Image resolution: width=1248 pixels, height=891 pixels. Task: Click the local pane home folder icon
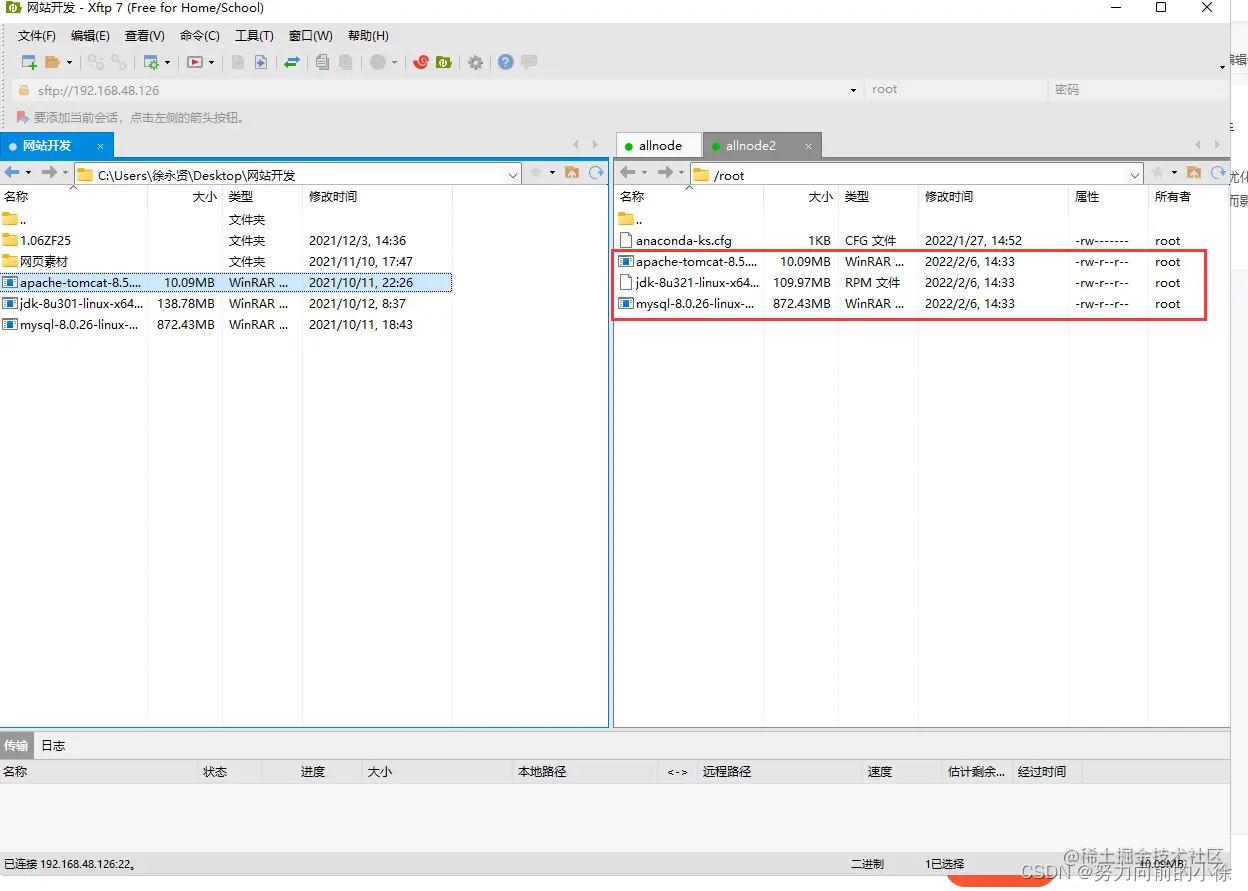point(572,173)
